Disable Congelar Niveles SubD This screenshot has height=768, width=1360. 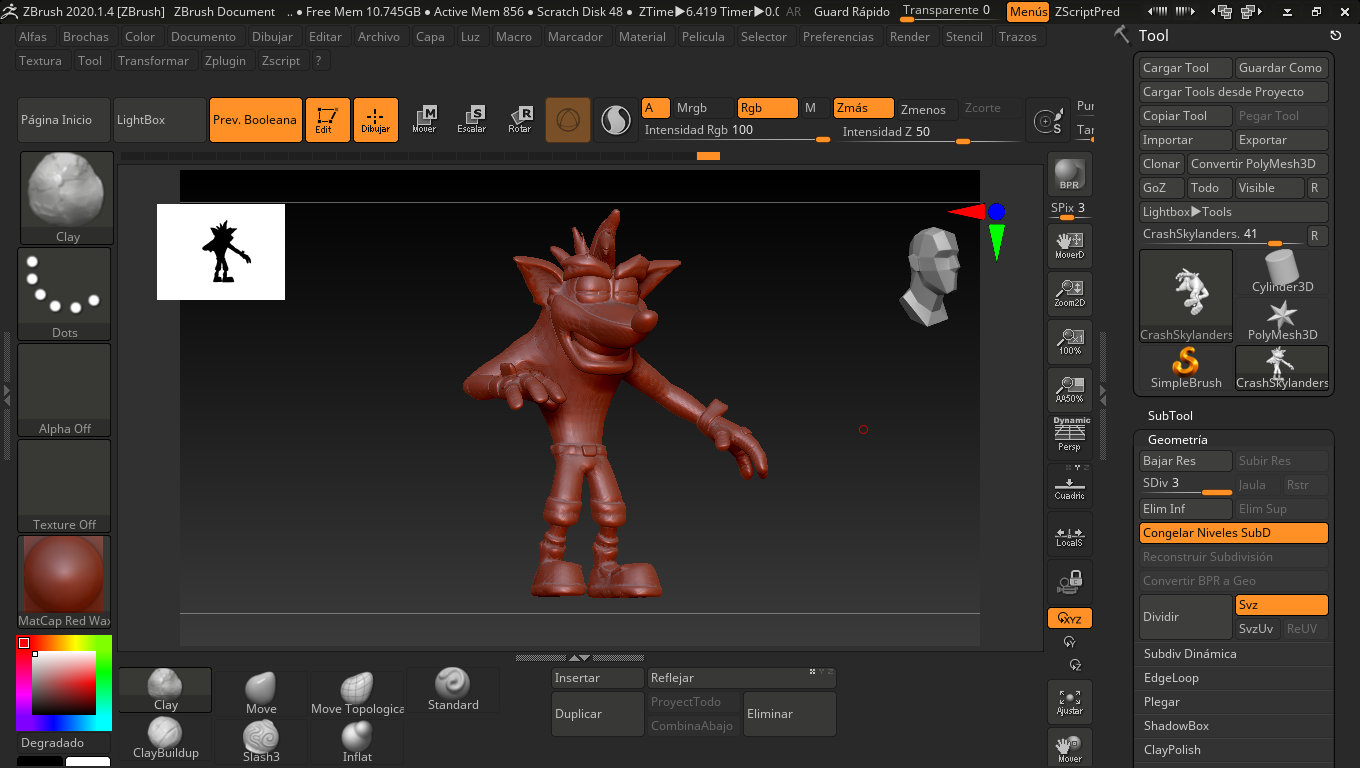tap(1233, 533)
